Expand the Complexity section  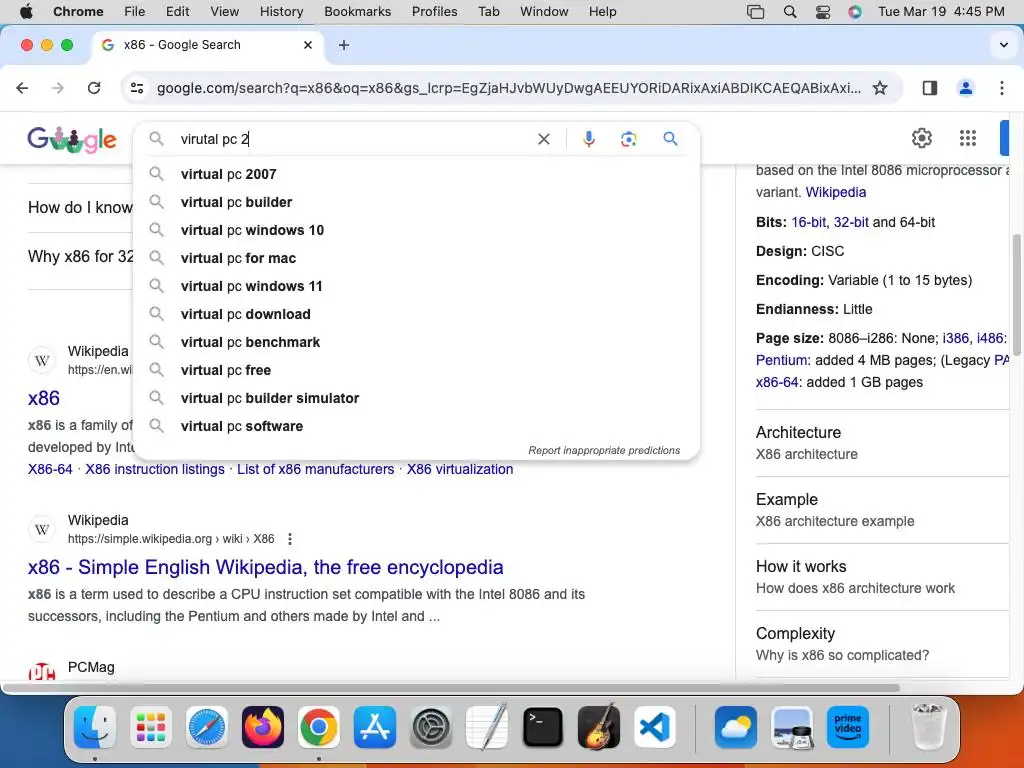pyautogui.click(x=882, y=644)
